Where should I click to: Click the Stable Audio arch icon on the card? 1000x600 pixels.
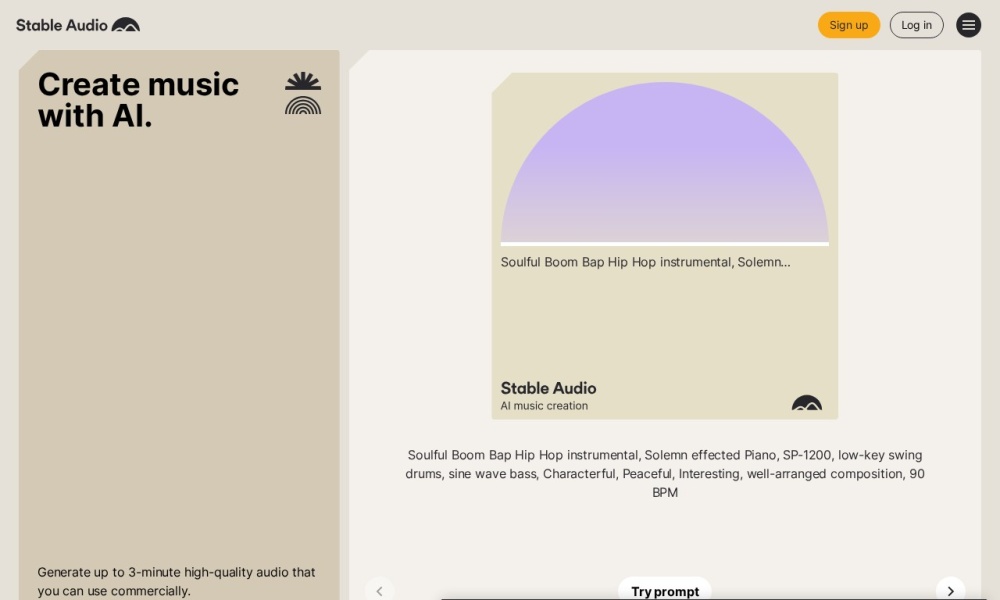pos(807,404)
